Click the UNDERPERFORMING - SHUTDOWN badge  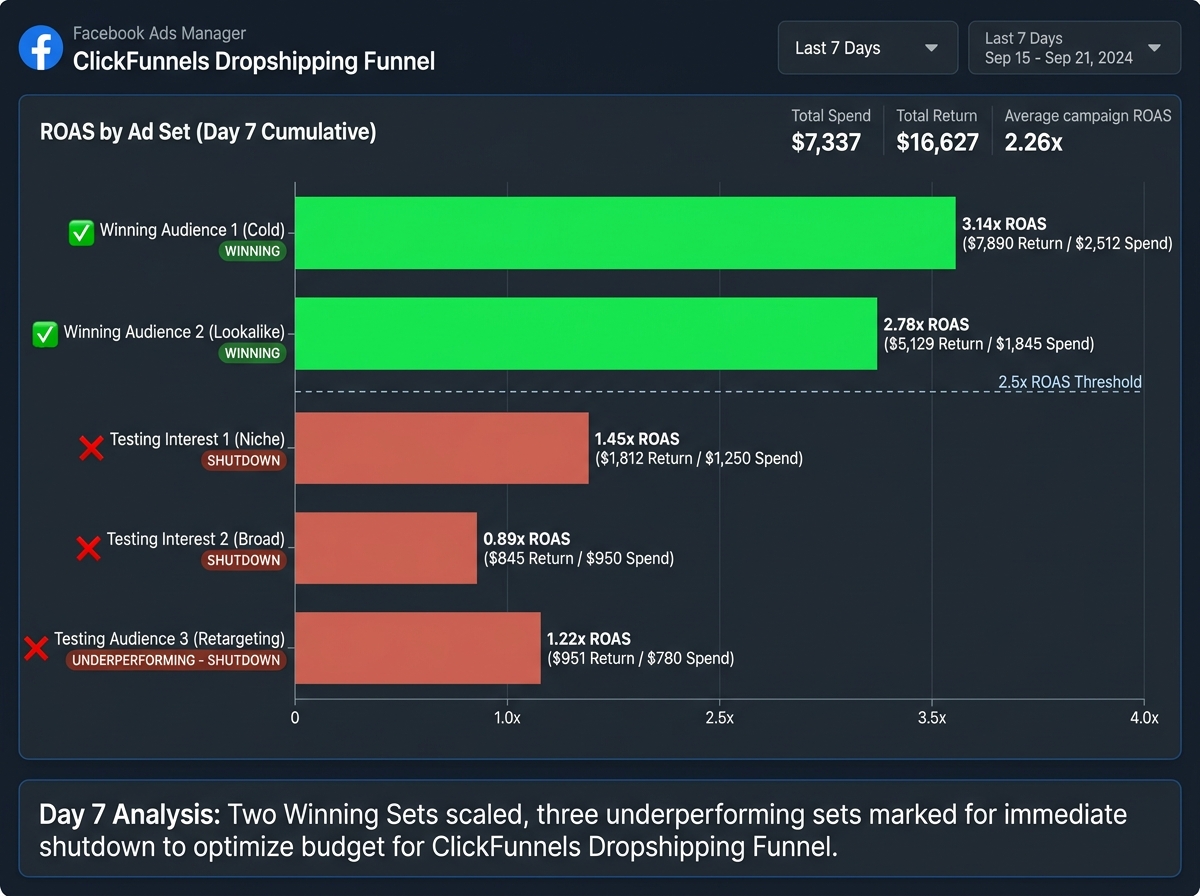[176, 660]
